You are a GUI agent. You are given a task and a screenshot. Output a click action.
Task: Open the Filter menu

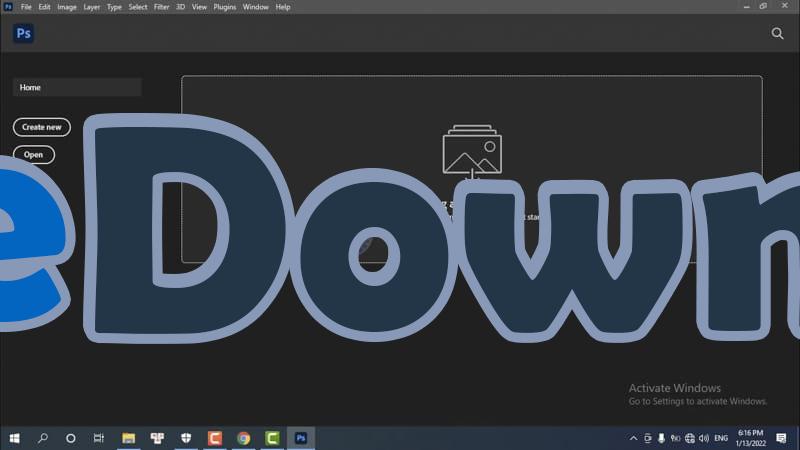click(x=161, y=7)
